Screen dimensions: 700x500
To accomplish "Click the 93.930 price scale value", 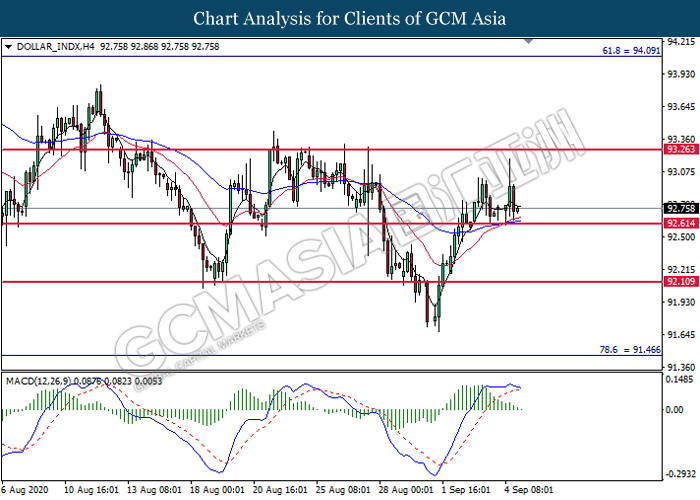I will (681, 74).
